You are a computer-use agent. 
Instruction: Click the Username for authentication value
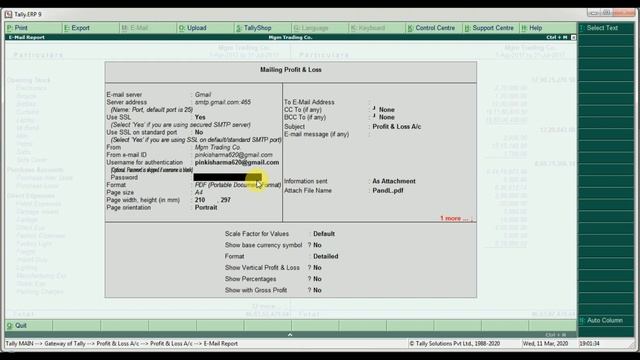pos(237,162)
